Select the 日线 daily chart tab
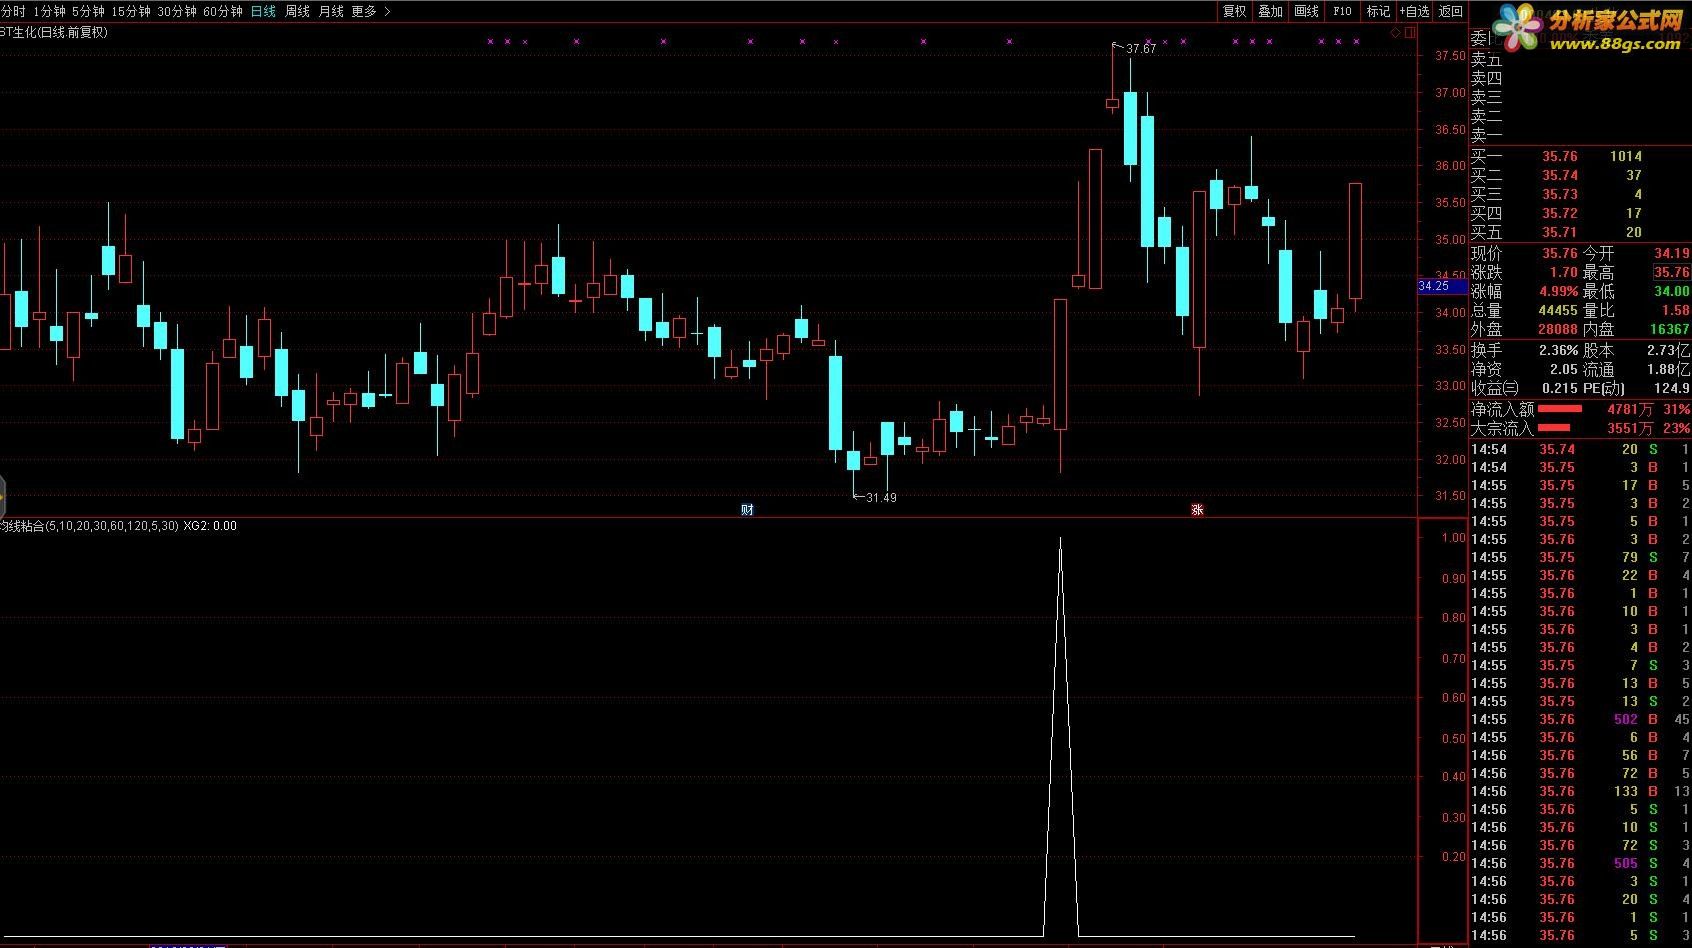 pos(263,11)
